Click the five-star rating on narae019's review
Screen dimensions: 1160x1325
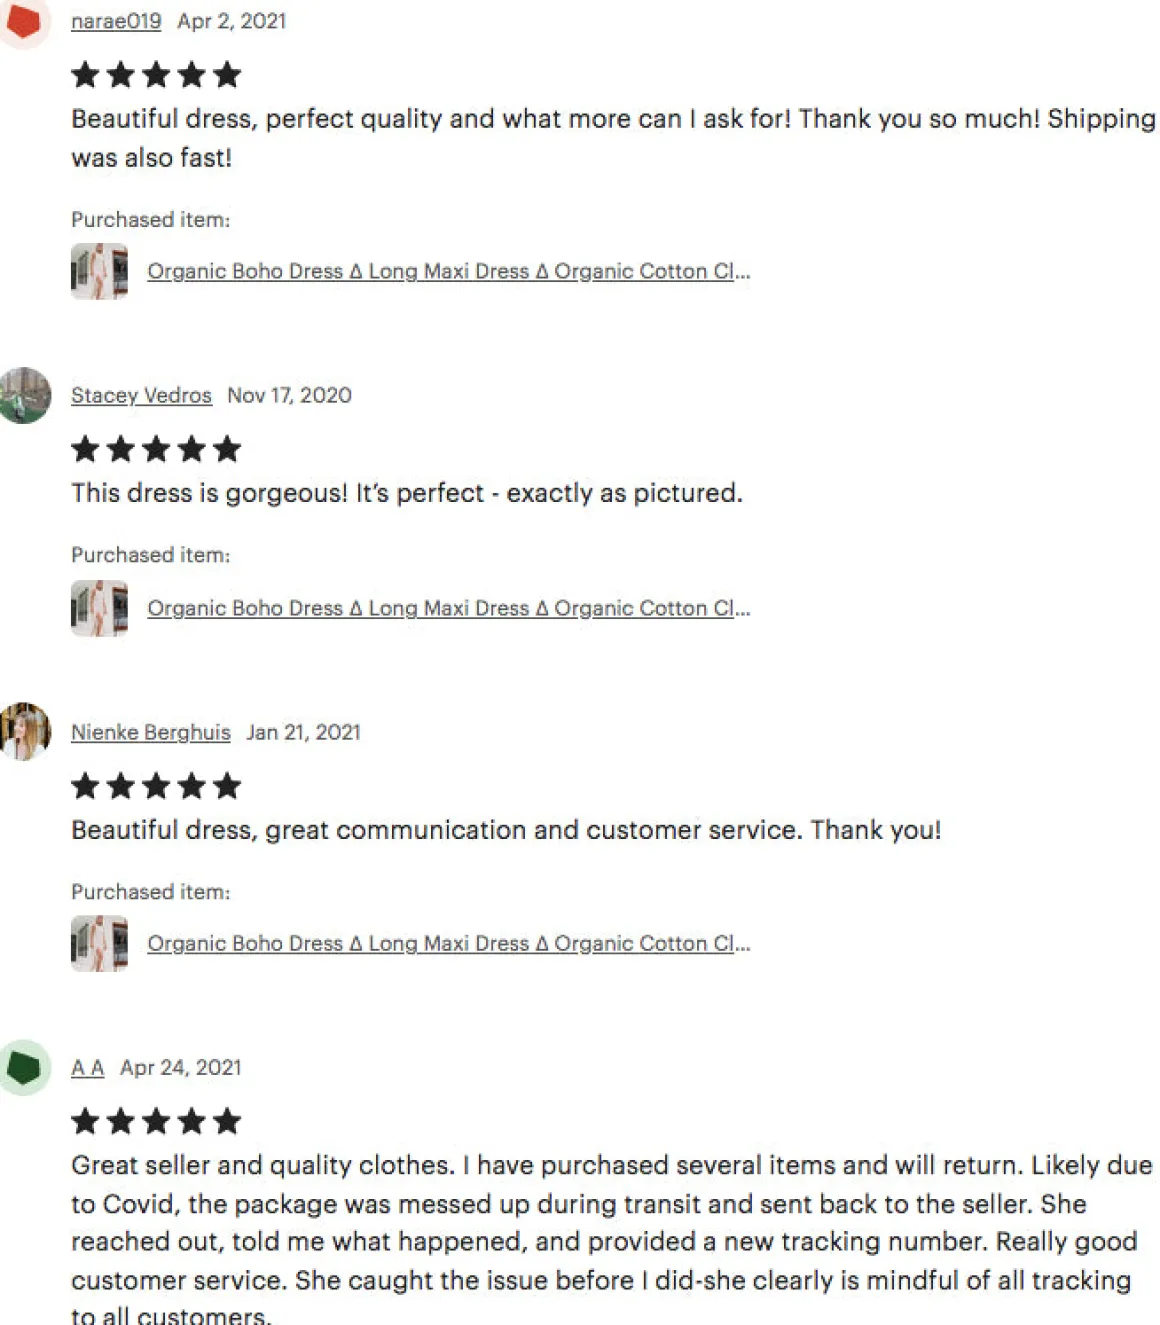156,74
